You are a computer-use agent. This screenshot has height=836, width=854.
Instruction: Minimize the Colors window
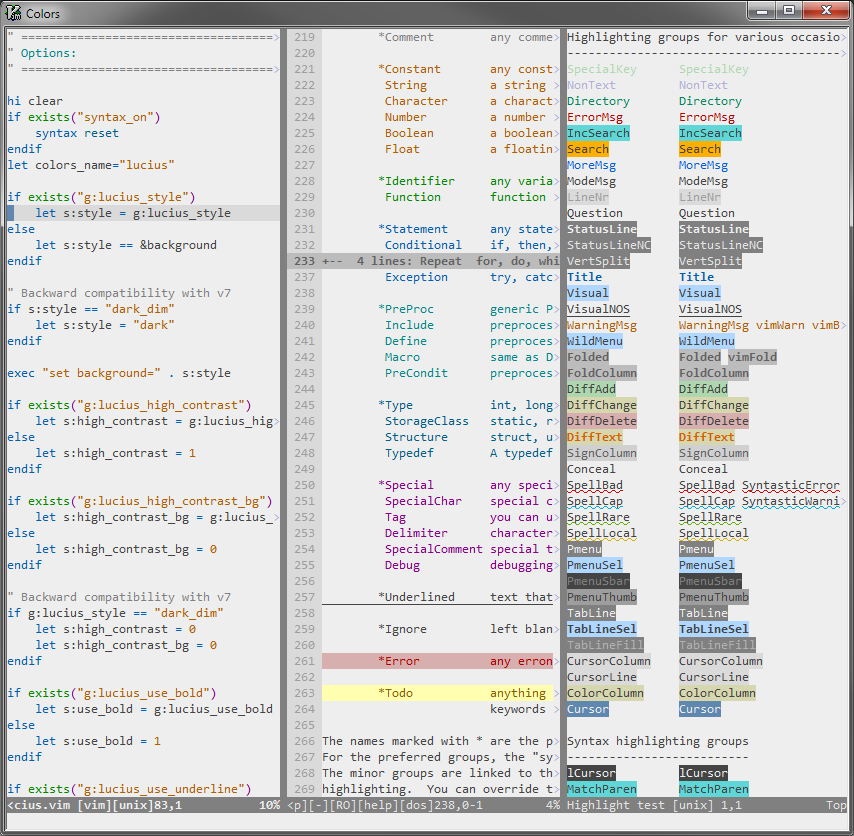[762, 10]
